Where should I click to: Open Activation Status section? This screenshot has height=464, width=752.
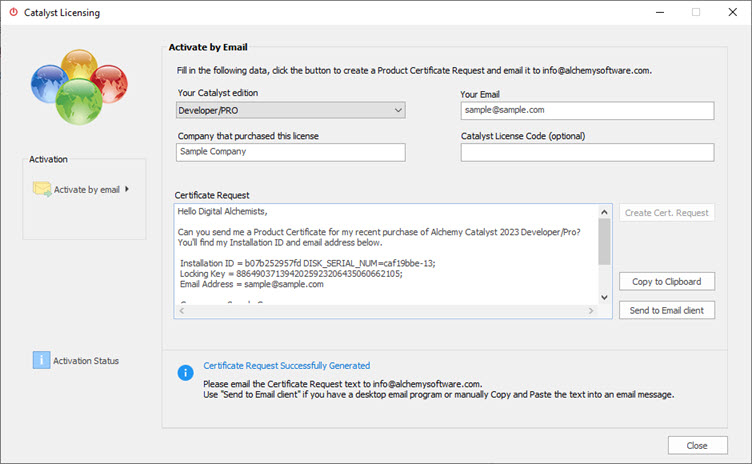coord(86,360)
